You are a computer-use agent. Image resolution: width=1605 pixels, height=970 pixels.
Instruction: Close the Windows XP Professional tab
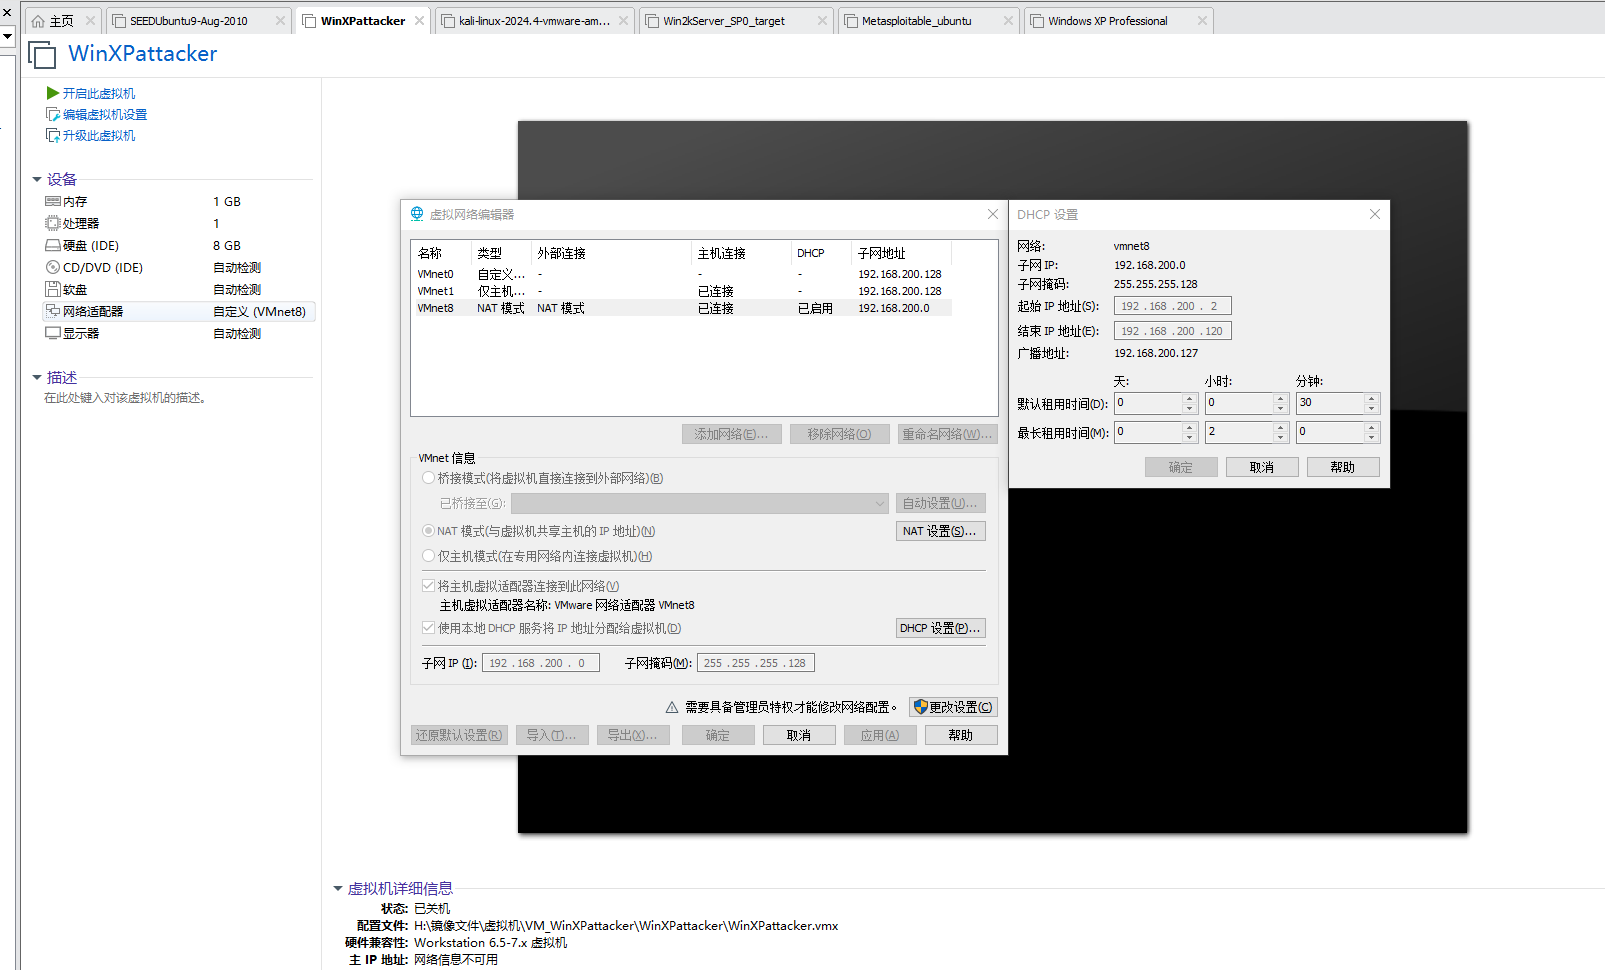point(1202,20)
